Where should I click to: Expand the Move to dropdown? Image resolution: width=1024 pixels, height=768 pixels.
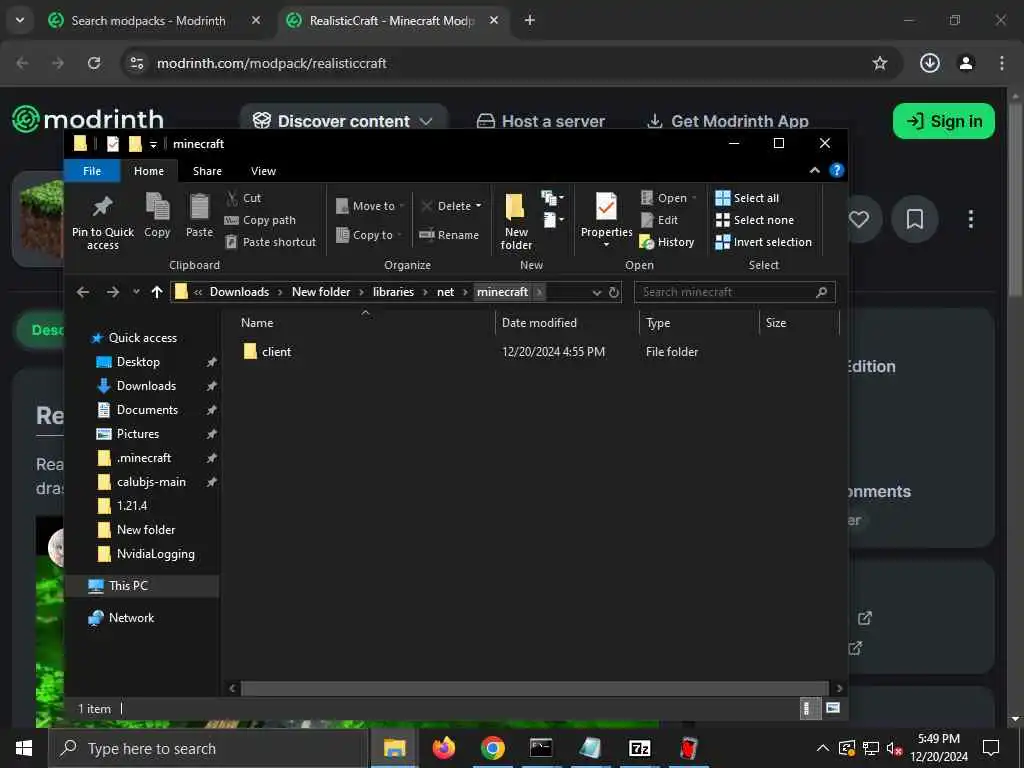tap(402, 206)
